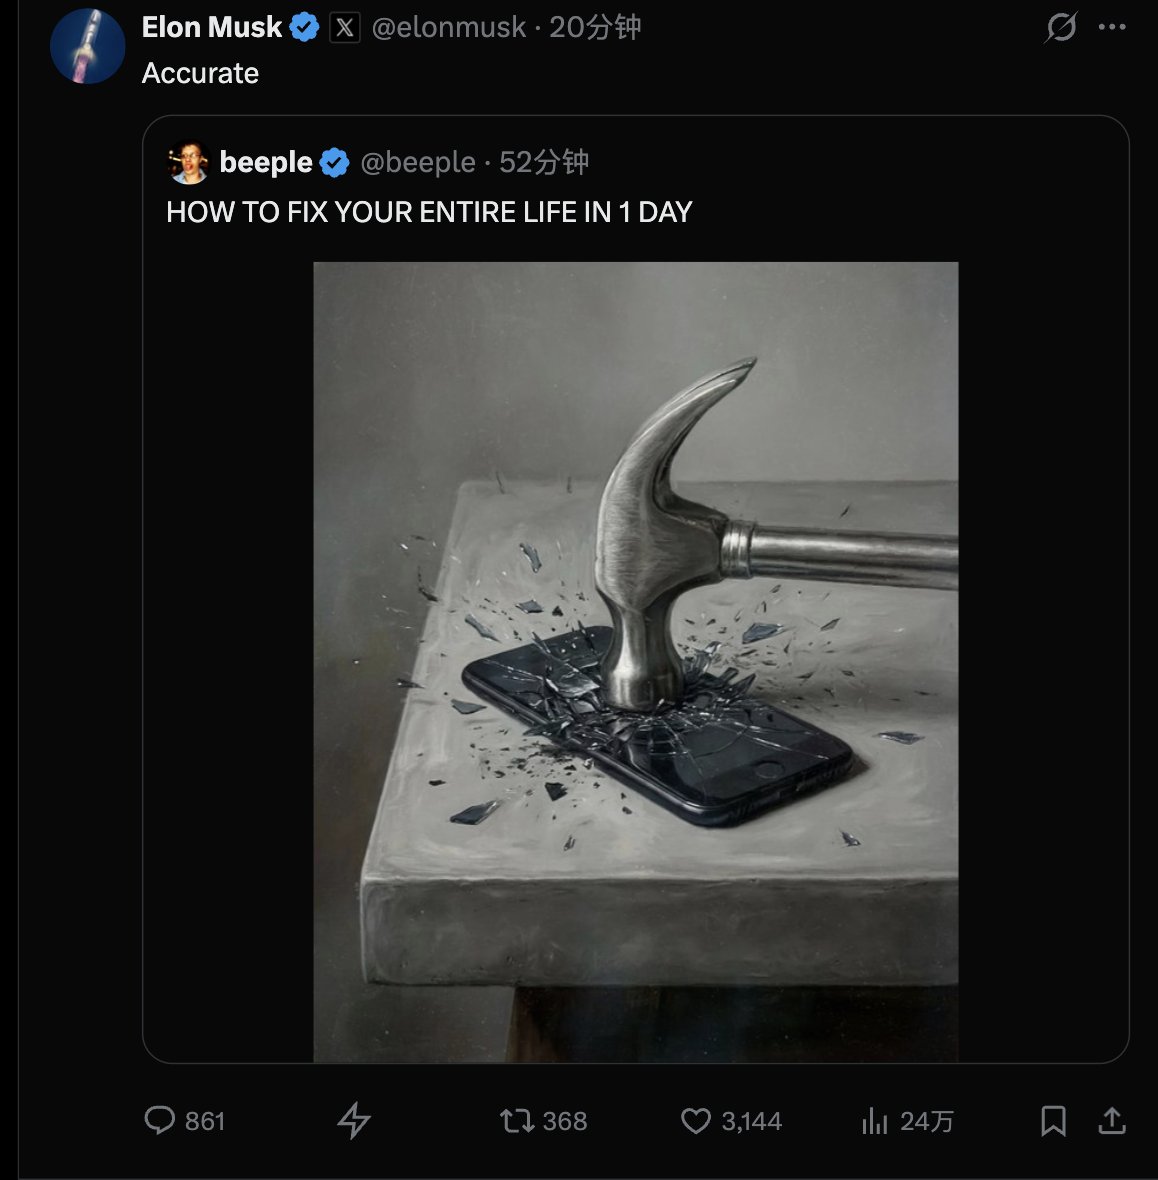Click the Grok lightning bolt icon
1158x1180 pixels.
[353, 1121]
